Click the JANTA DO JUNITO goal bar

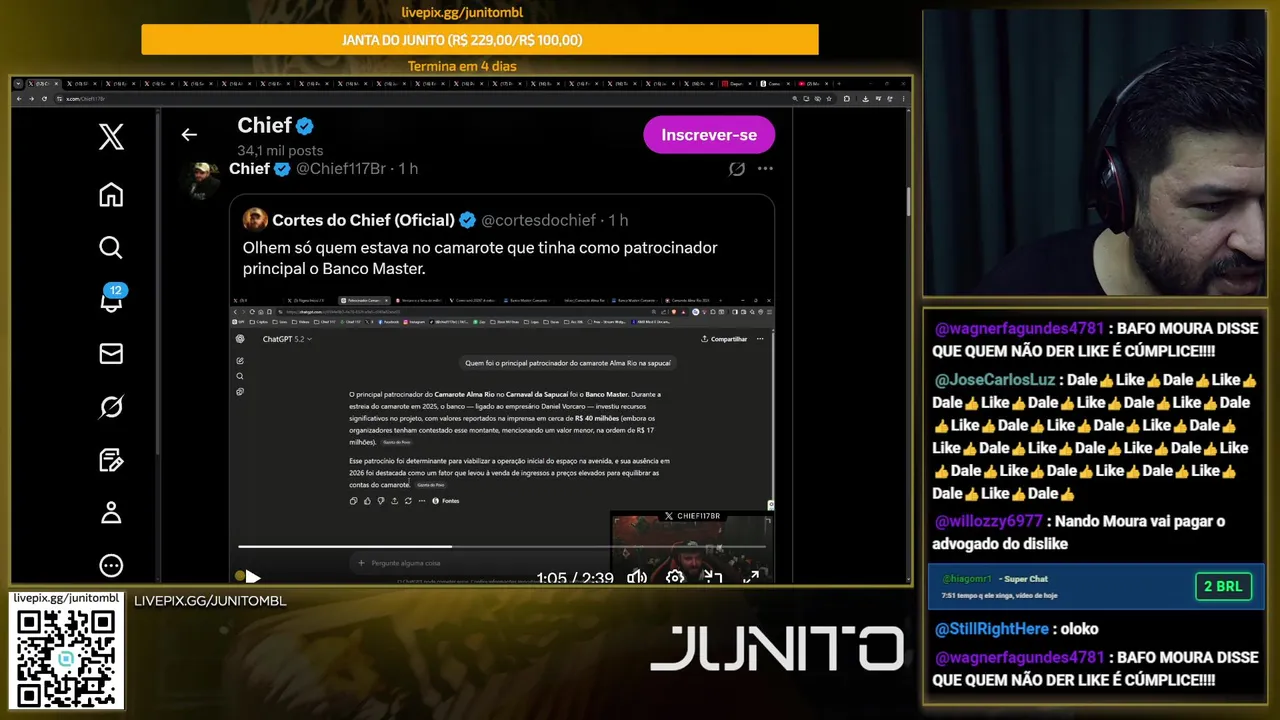tap(480, 40)
